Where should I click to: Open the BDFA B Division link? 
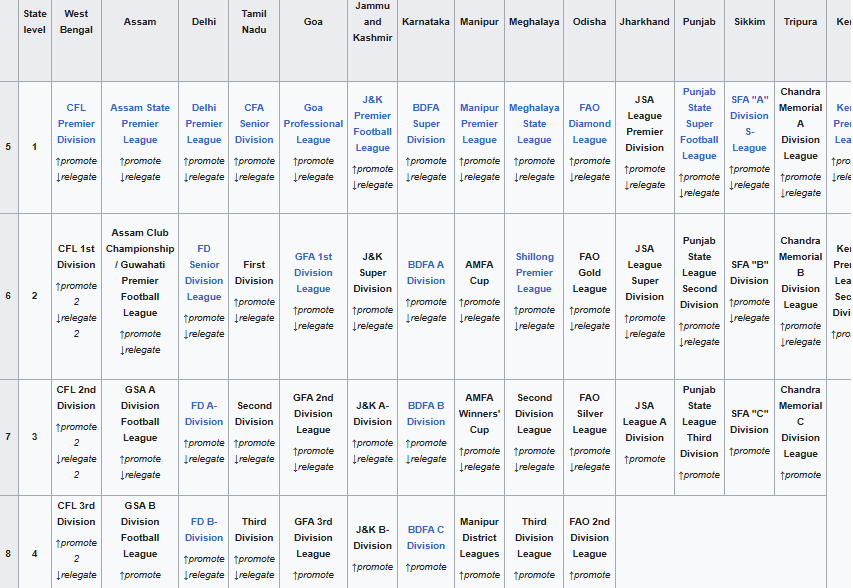(426, 413)
